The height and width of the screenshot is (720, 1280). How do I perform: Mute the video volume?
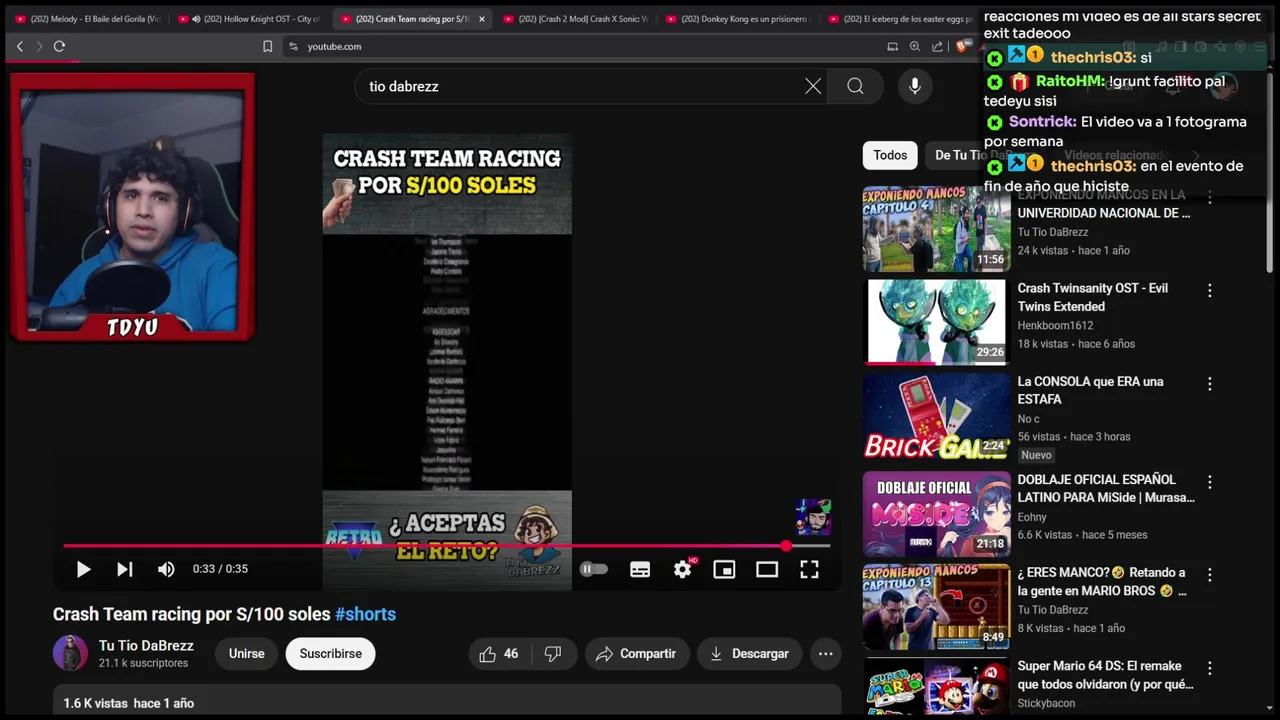coord(166,569)
